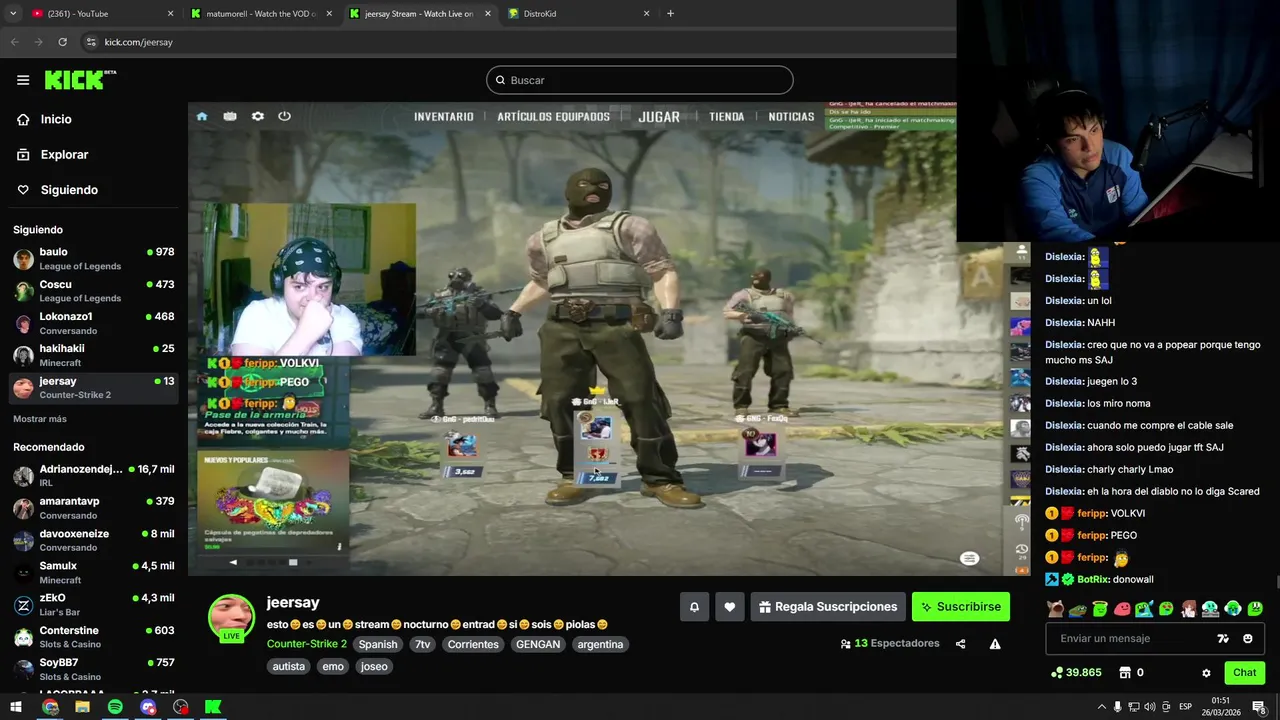
Task: Insert the pink blob emote
Action: tap(1122, 609)
